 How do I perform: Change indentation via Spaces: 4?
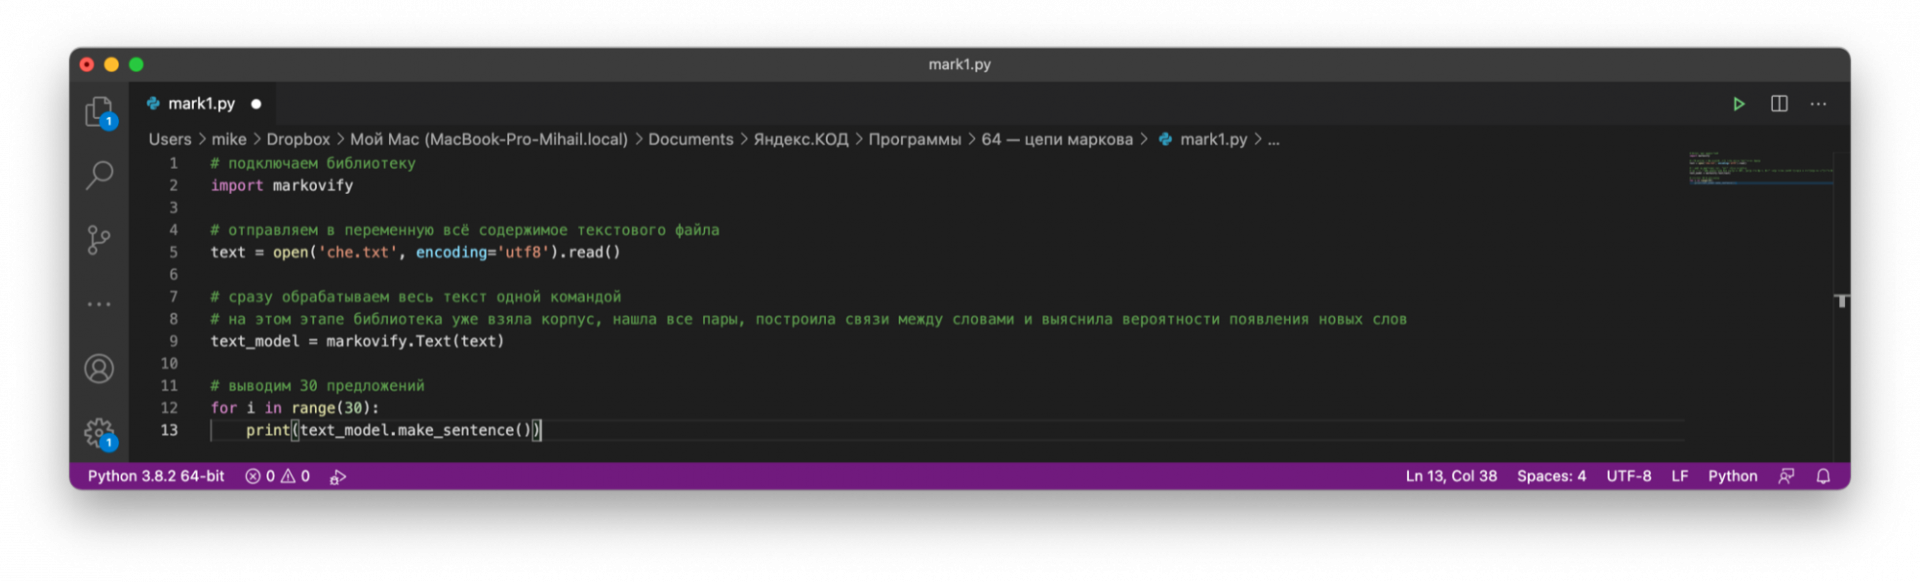[1551, 477]
